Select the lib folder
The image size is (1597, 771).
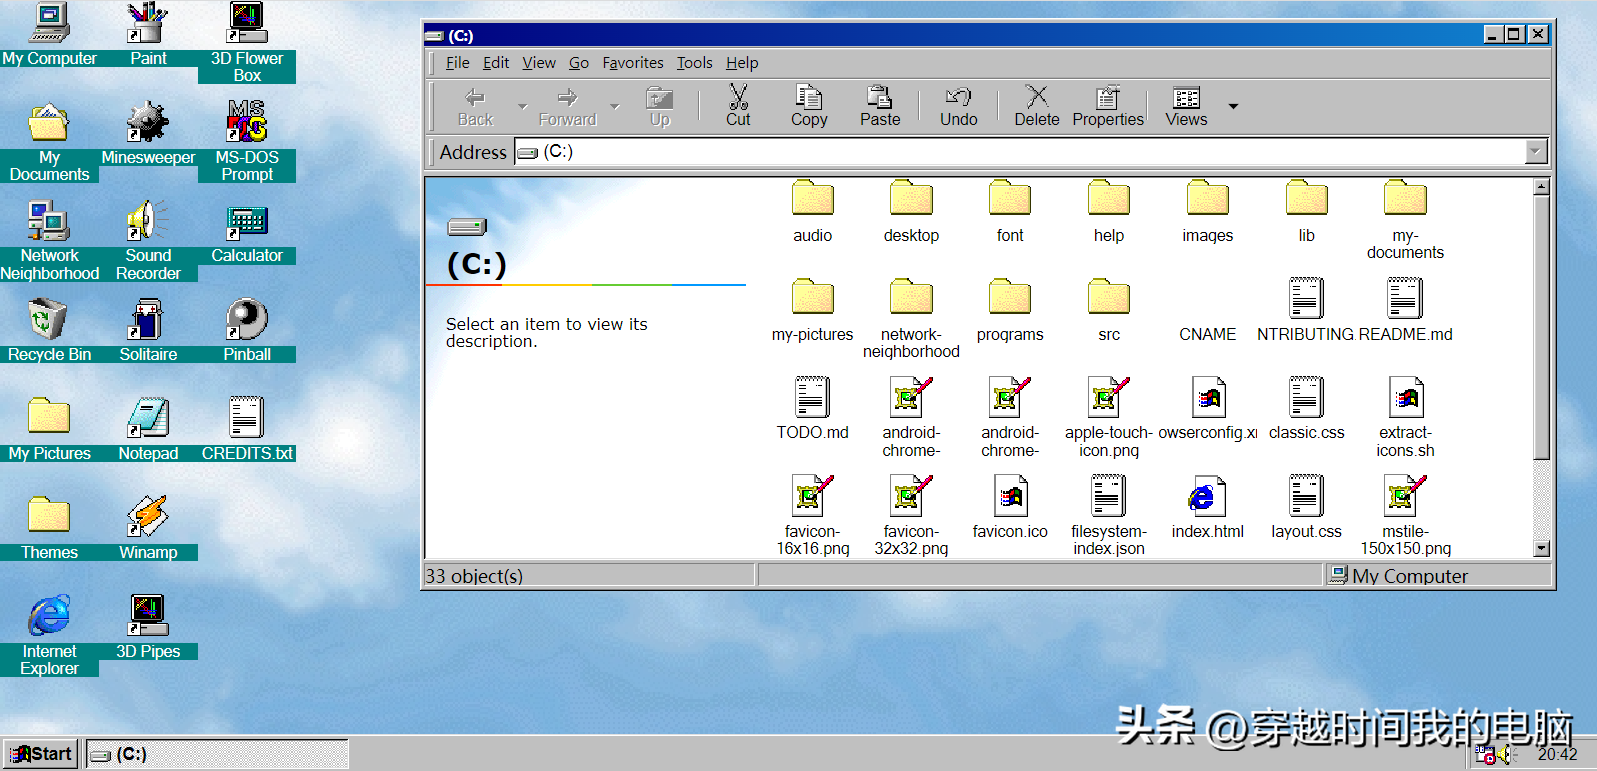coord(1306,212)
